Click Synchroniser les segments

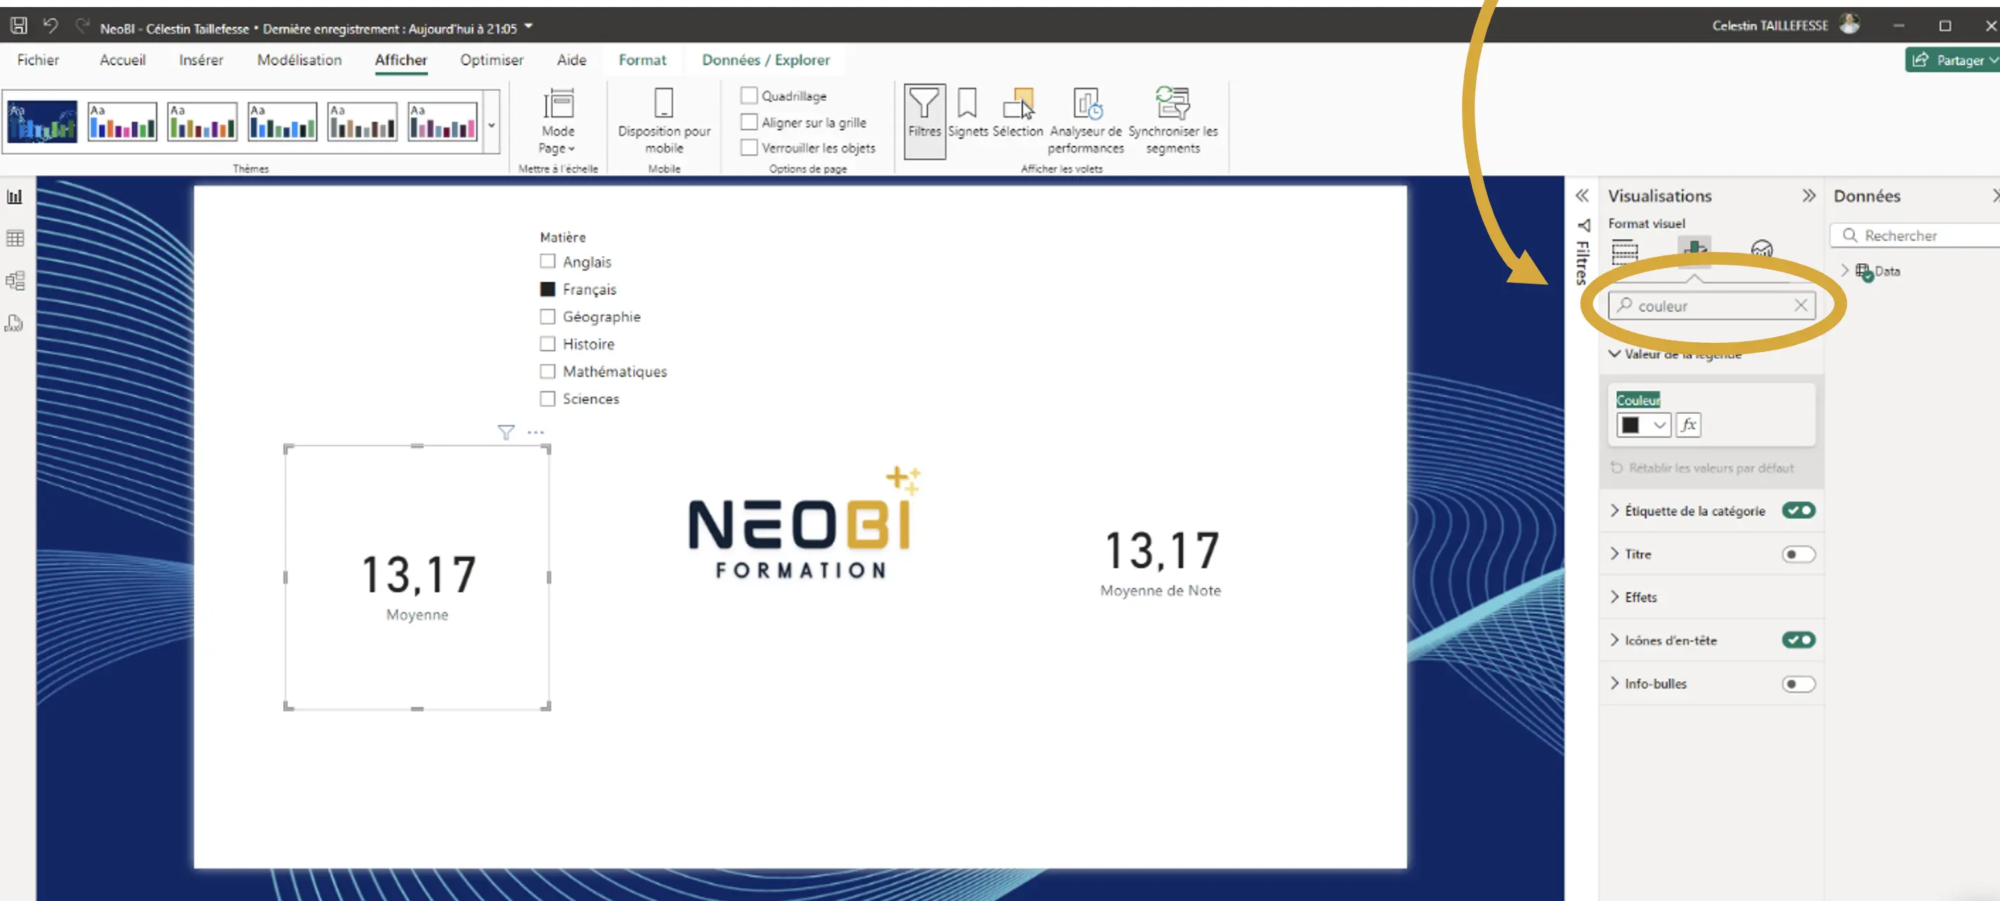1173,120
